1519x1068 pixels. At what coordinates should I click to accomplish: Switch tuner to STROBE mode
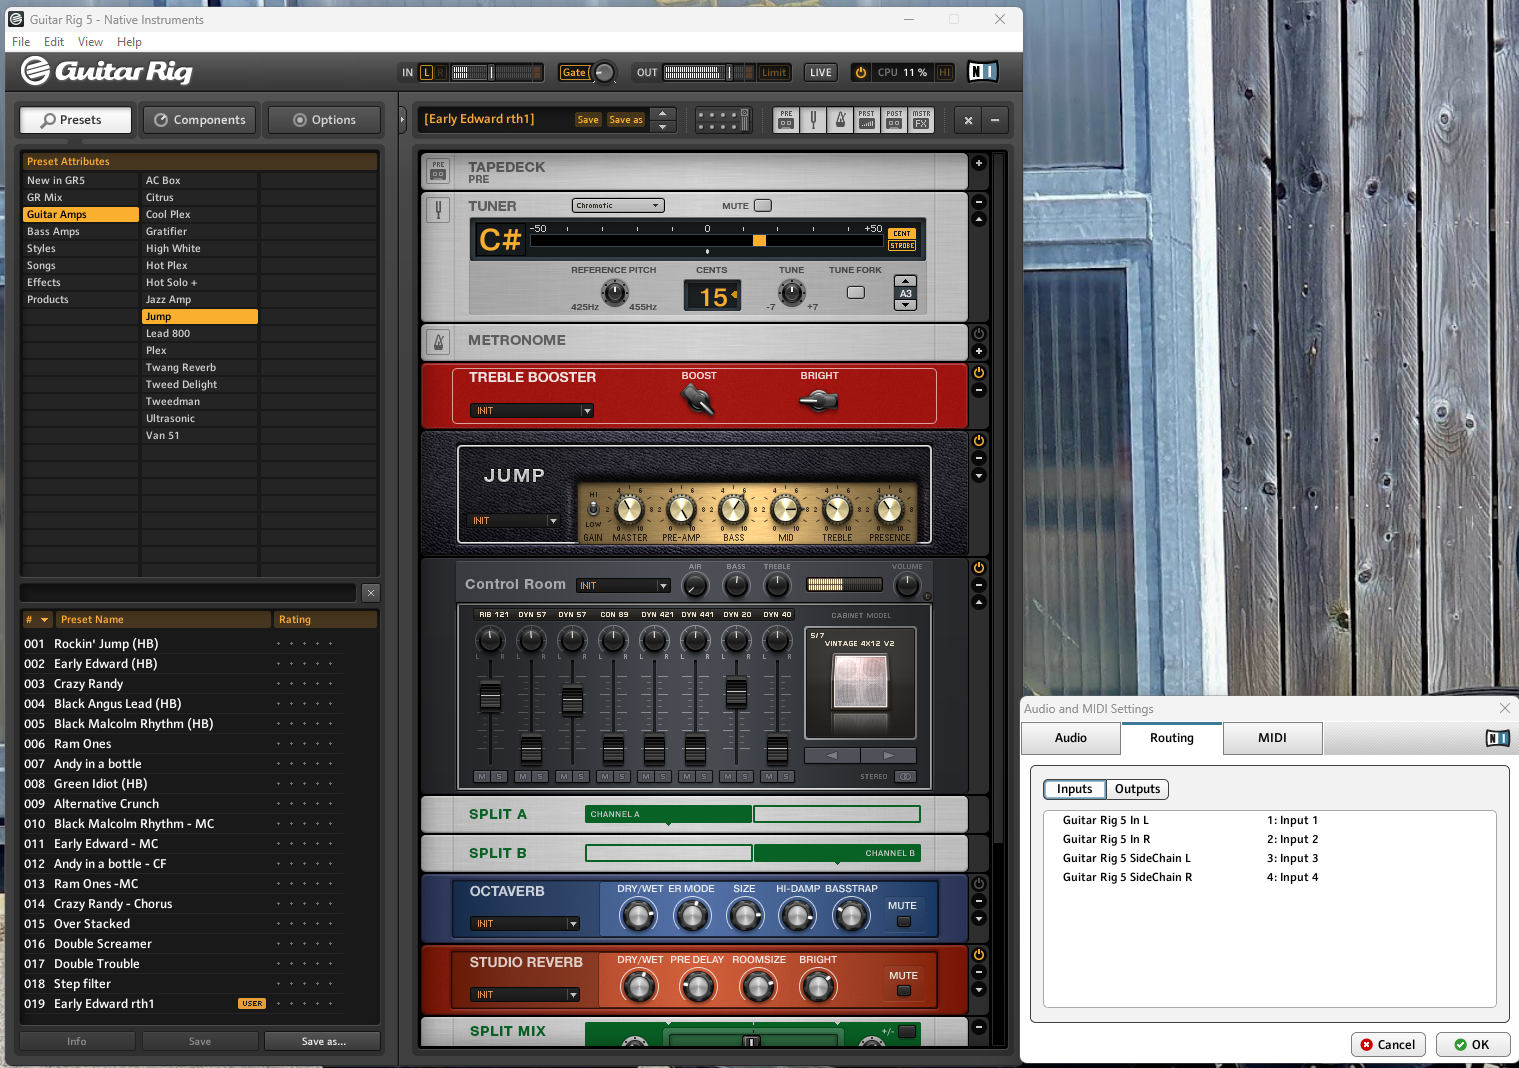click(x=902, y=245)
